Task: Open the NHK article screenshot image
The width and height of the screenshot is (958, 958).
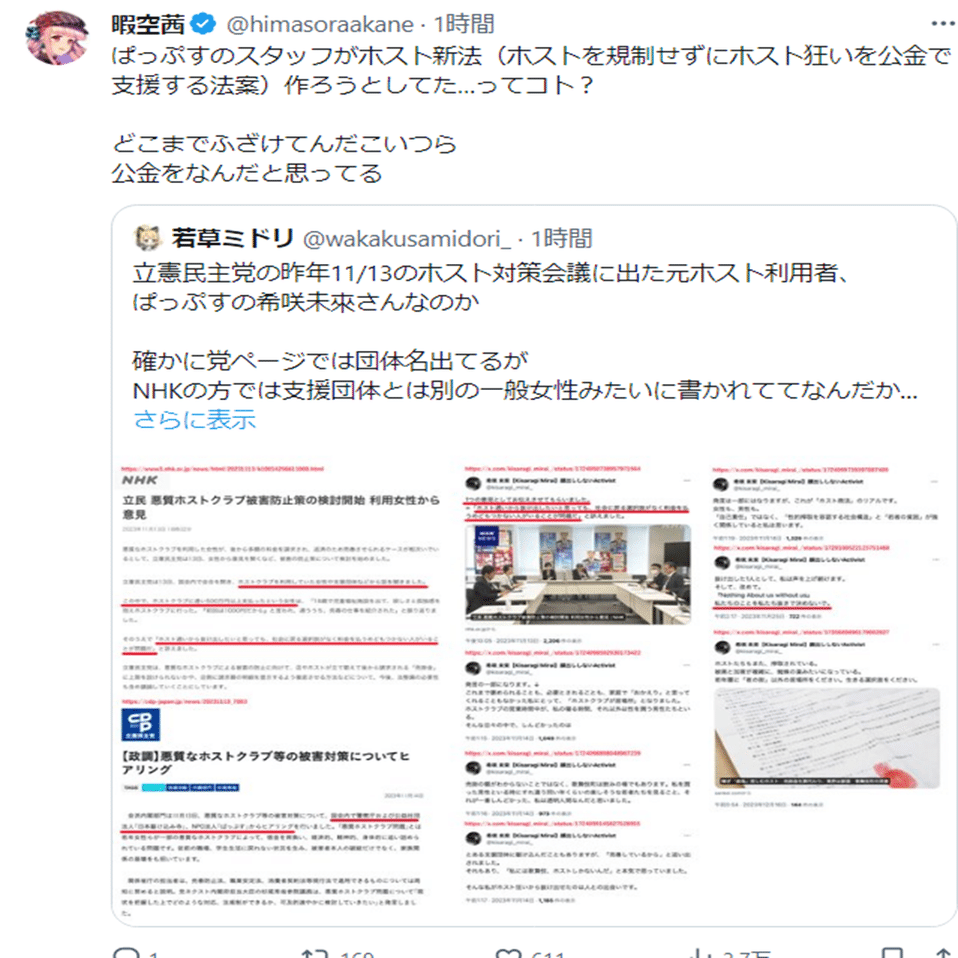Action: tap(281, 691)
